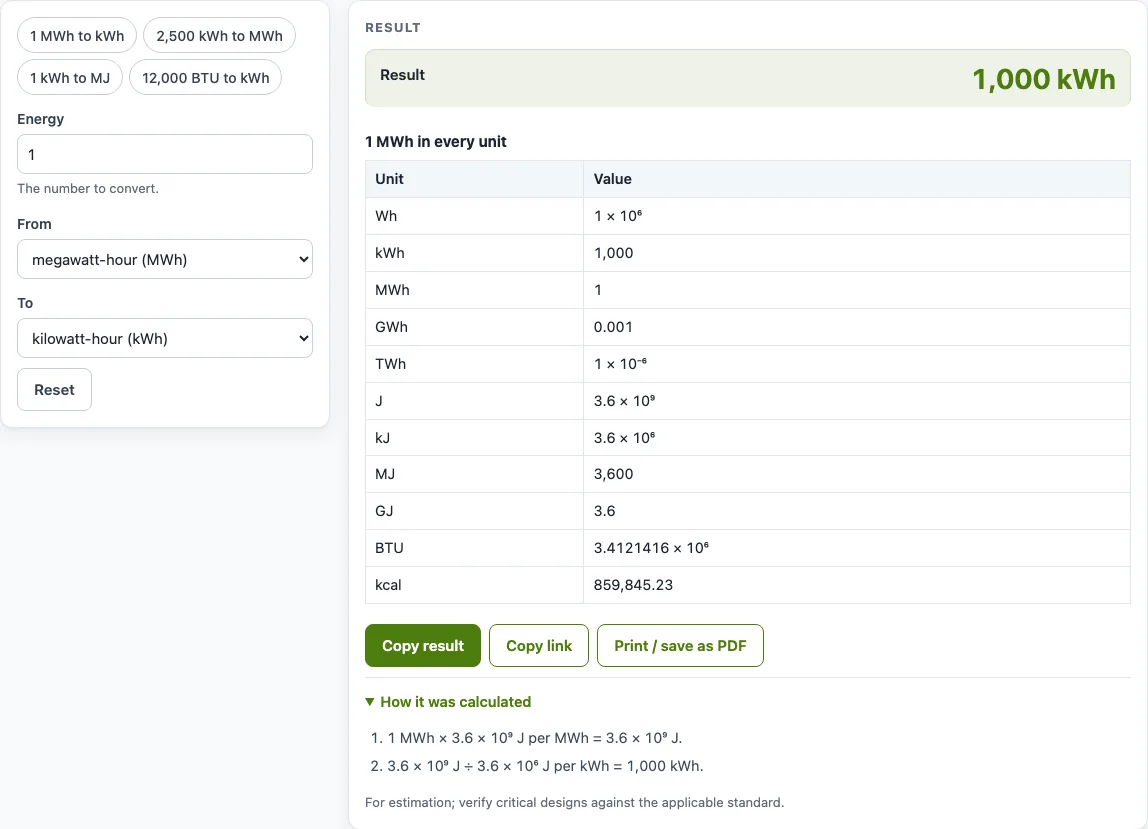Click the MWh row unit cell

point(474,290)
